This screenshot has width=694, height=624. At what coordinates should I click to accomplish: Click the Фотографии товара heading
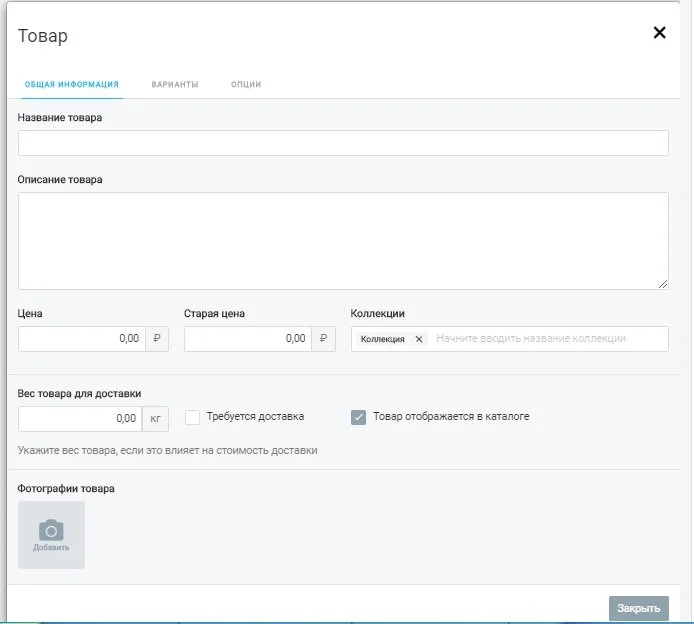(x=66, y=489)
